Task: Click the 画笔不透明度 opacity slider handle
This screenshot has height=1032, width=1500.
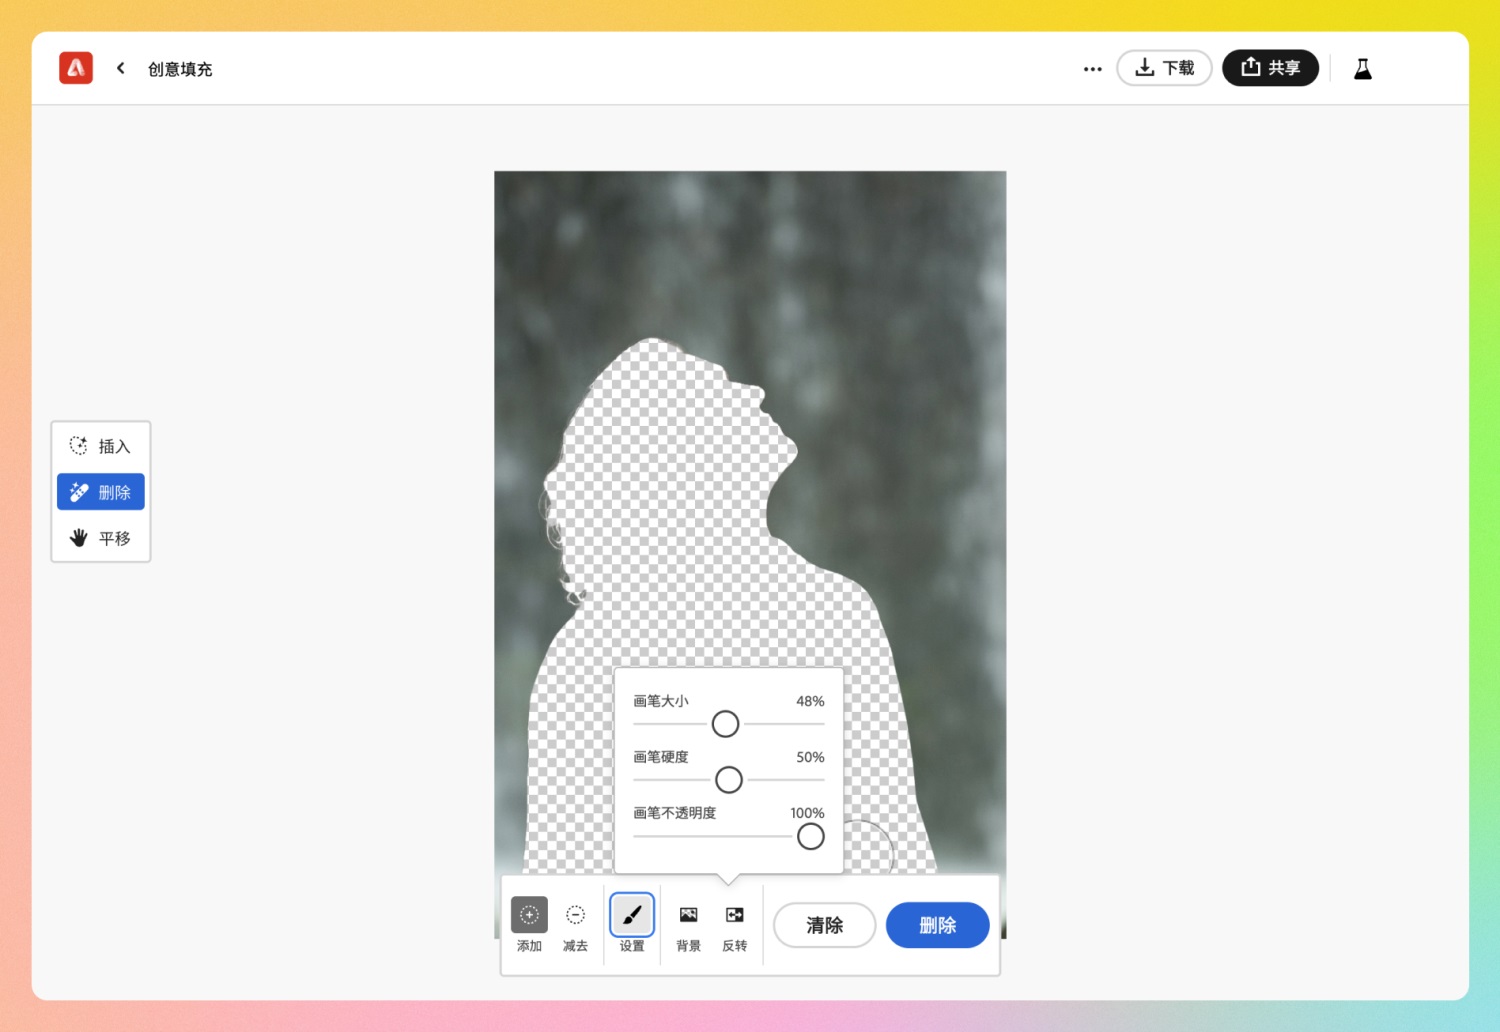Action: [811, 836]
